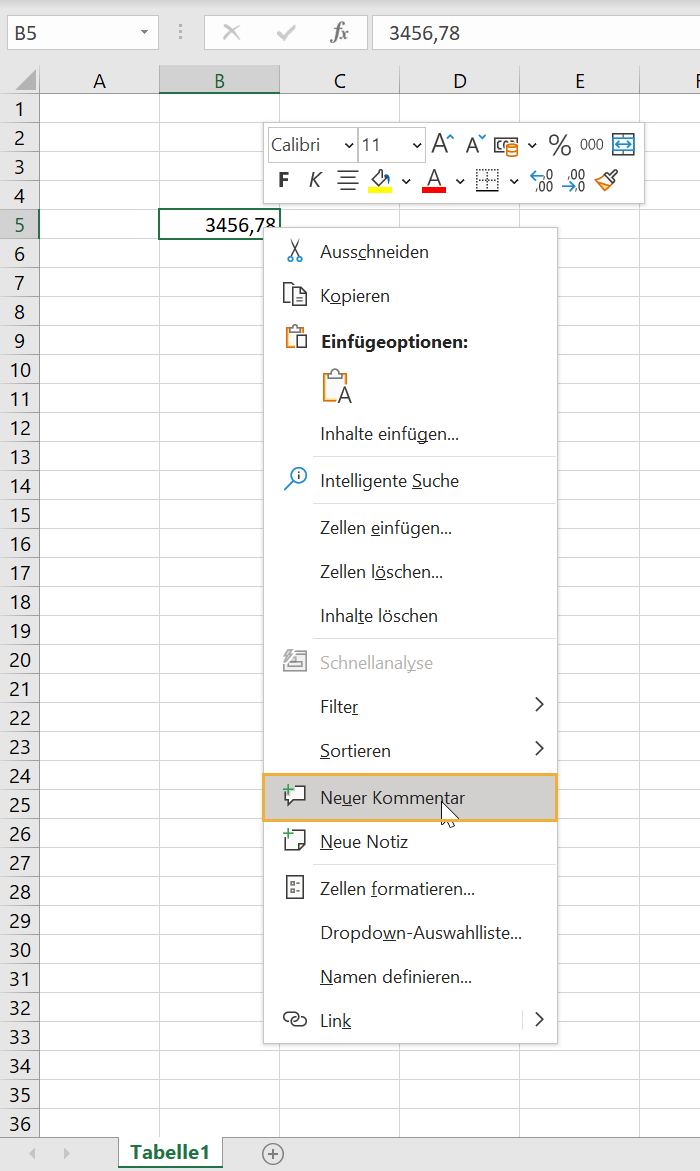Choose Inhalte löschen
This screenshot has height=1171, width=700.
(x=410, y=616)
